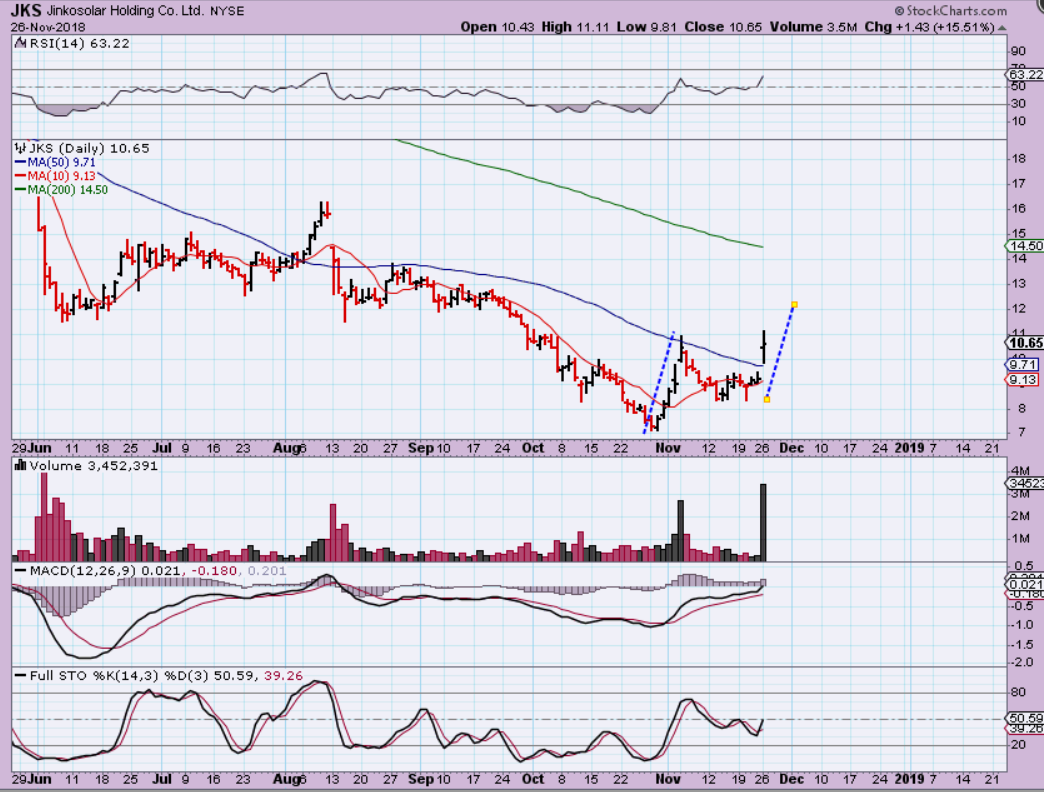Click the volume bars icon beside Volume label
Image resolution: width=1044 pixels, height=792 pixels.
pyautogui.click(x=20, y=465)
